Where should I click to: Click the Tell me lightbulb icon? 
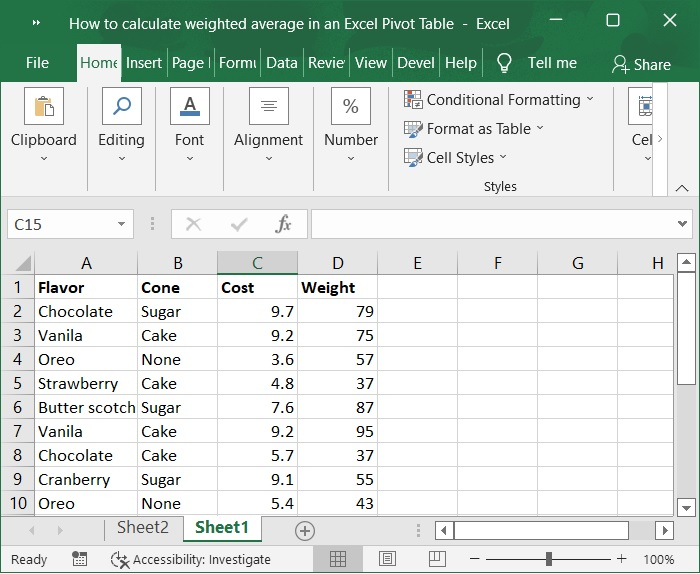click(x=504, y=63)
